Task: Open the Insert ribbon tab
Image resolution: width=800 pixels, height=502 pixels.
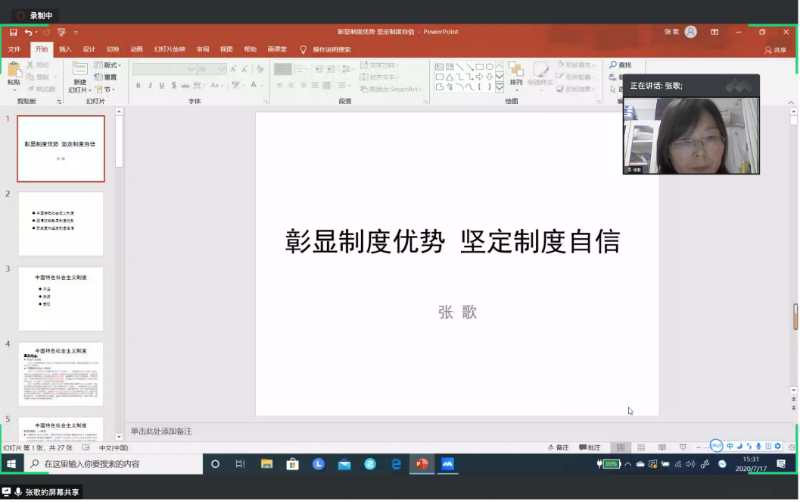Action: point(65,48)
